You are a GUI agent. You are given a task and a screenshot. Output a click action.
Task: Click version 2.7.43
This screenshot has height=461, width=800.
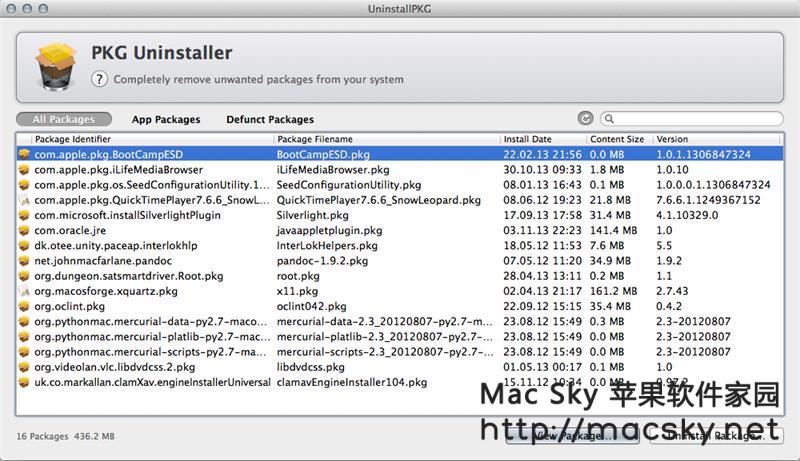[x=672, y=291]
